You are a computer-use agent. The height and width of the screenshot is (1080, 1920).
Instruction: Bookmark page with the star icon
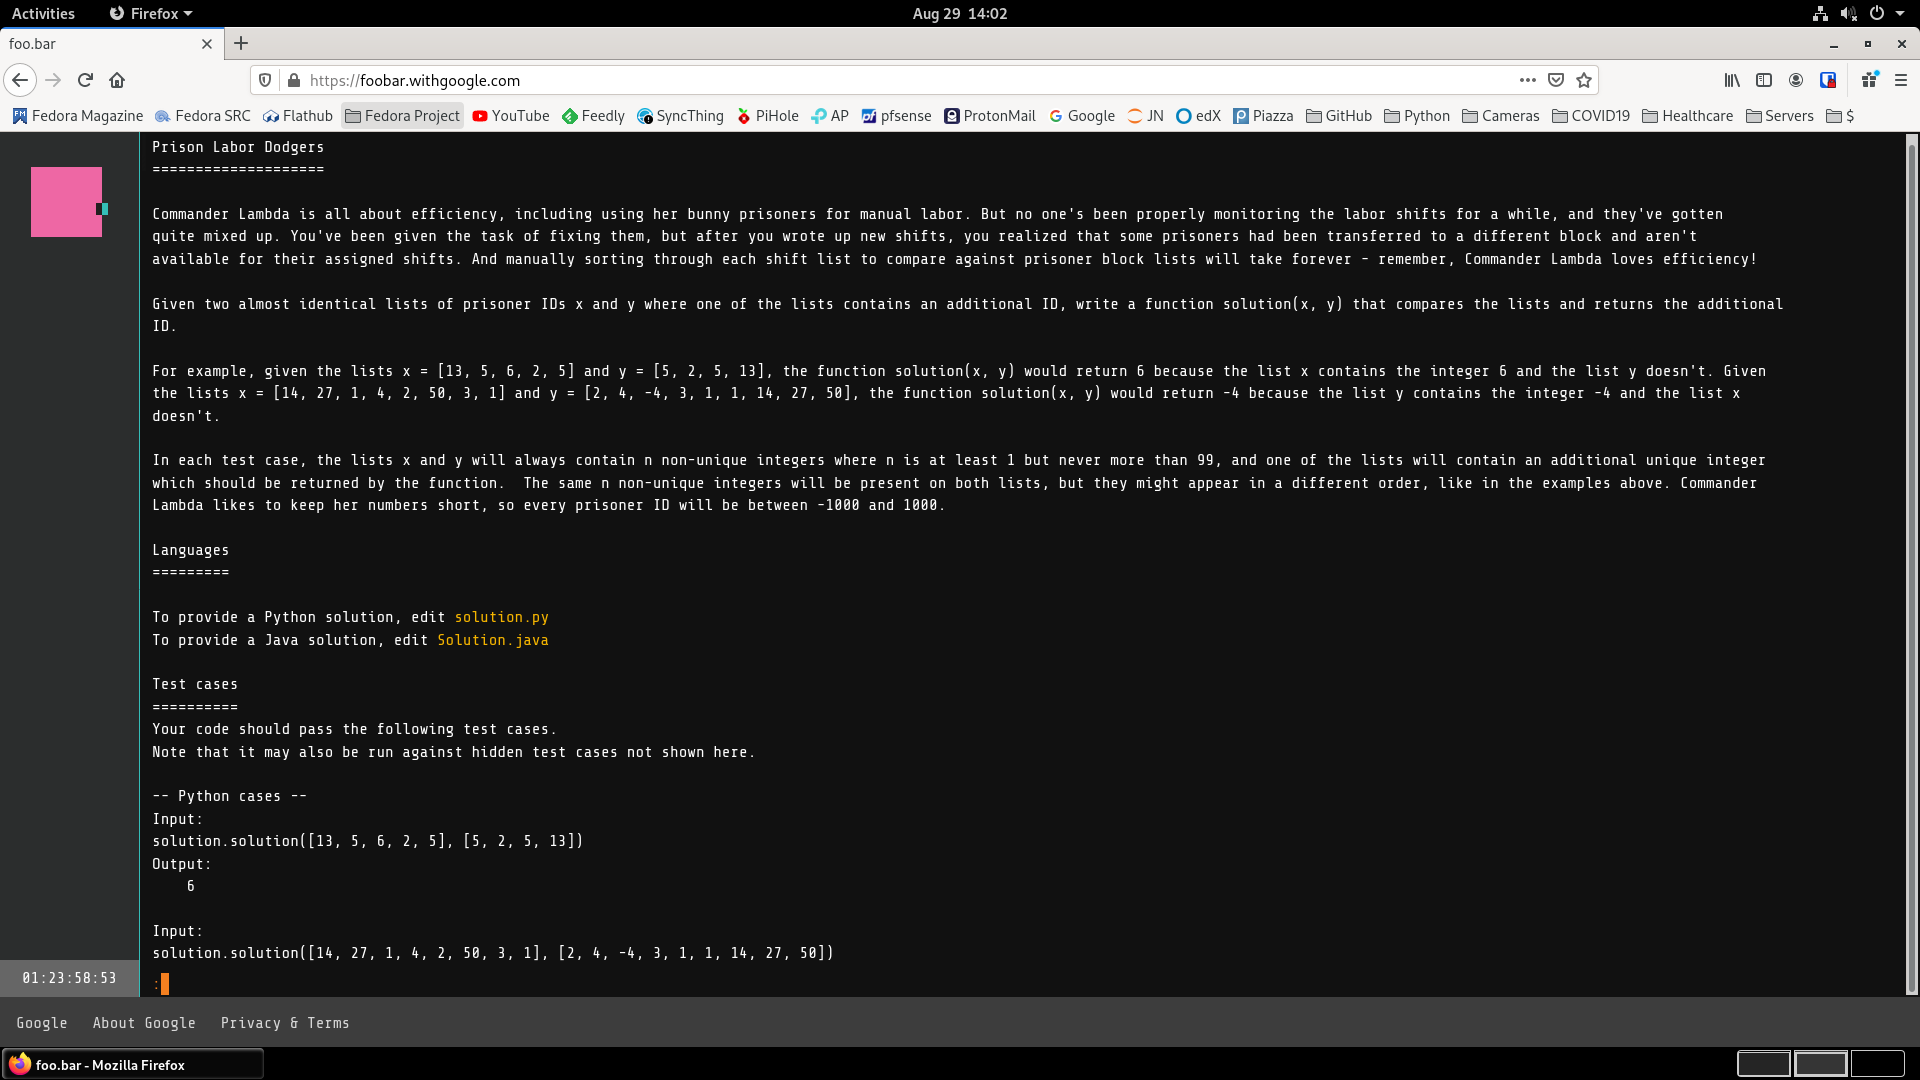click(x=1584, y=80)
